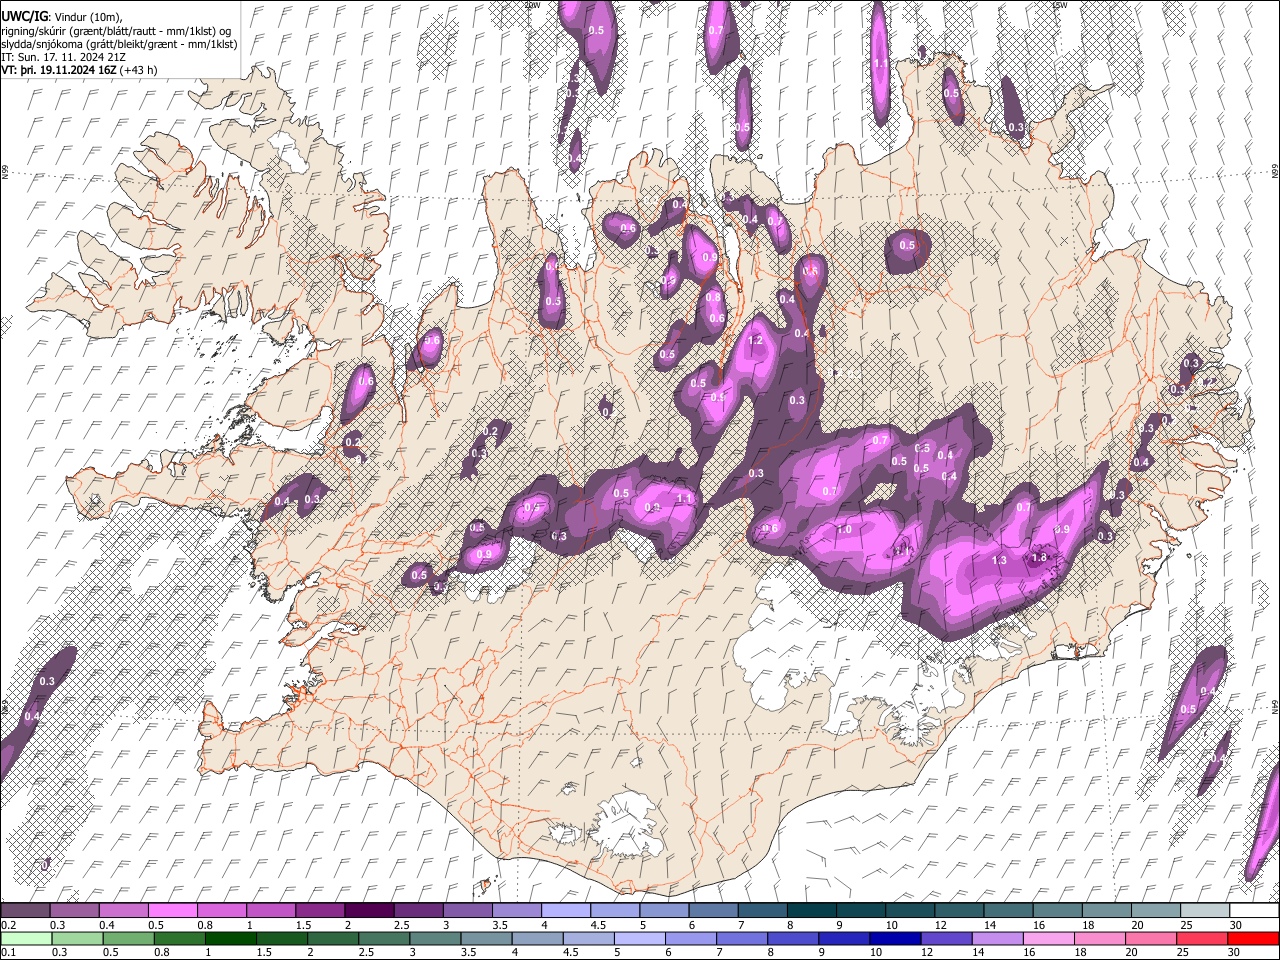Click the upper legend label '25'
1280x960 pixels.
click(x=1185, y=925)
